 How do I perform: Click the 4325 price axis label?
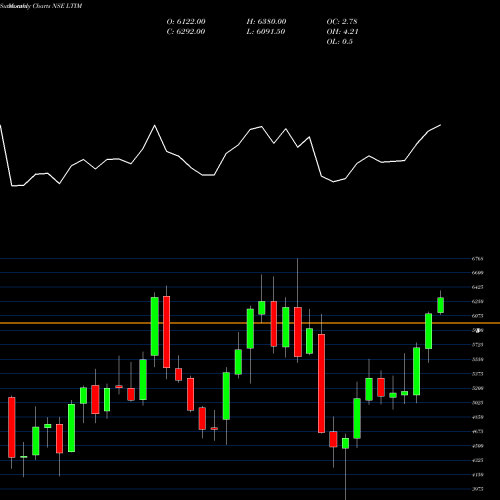point(477,460)
